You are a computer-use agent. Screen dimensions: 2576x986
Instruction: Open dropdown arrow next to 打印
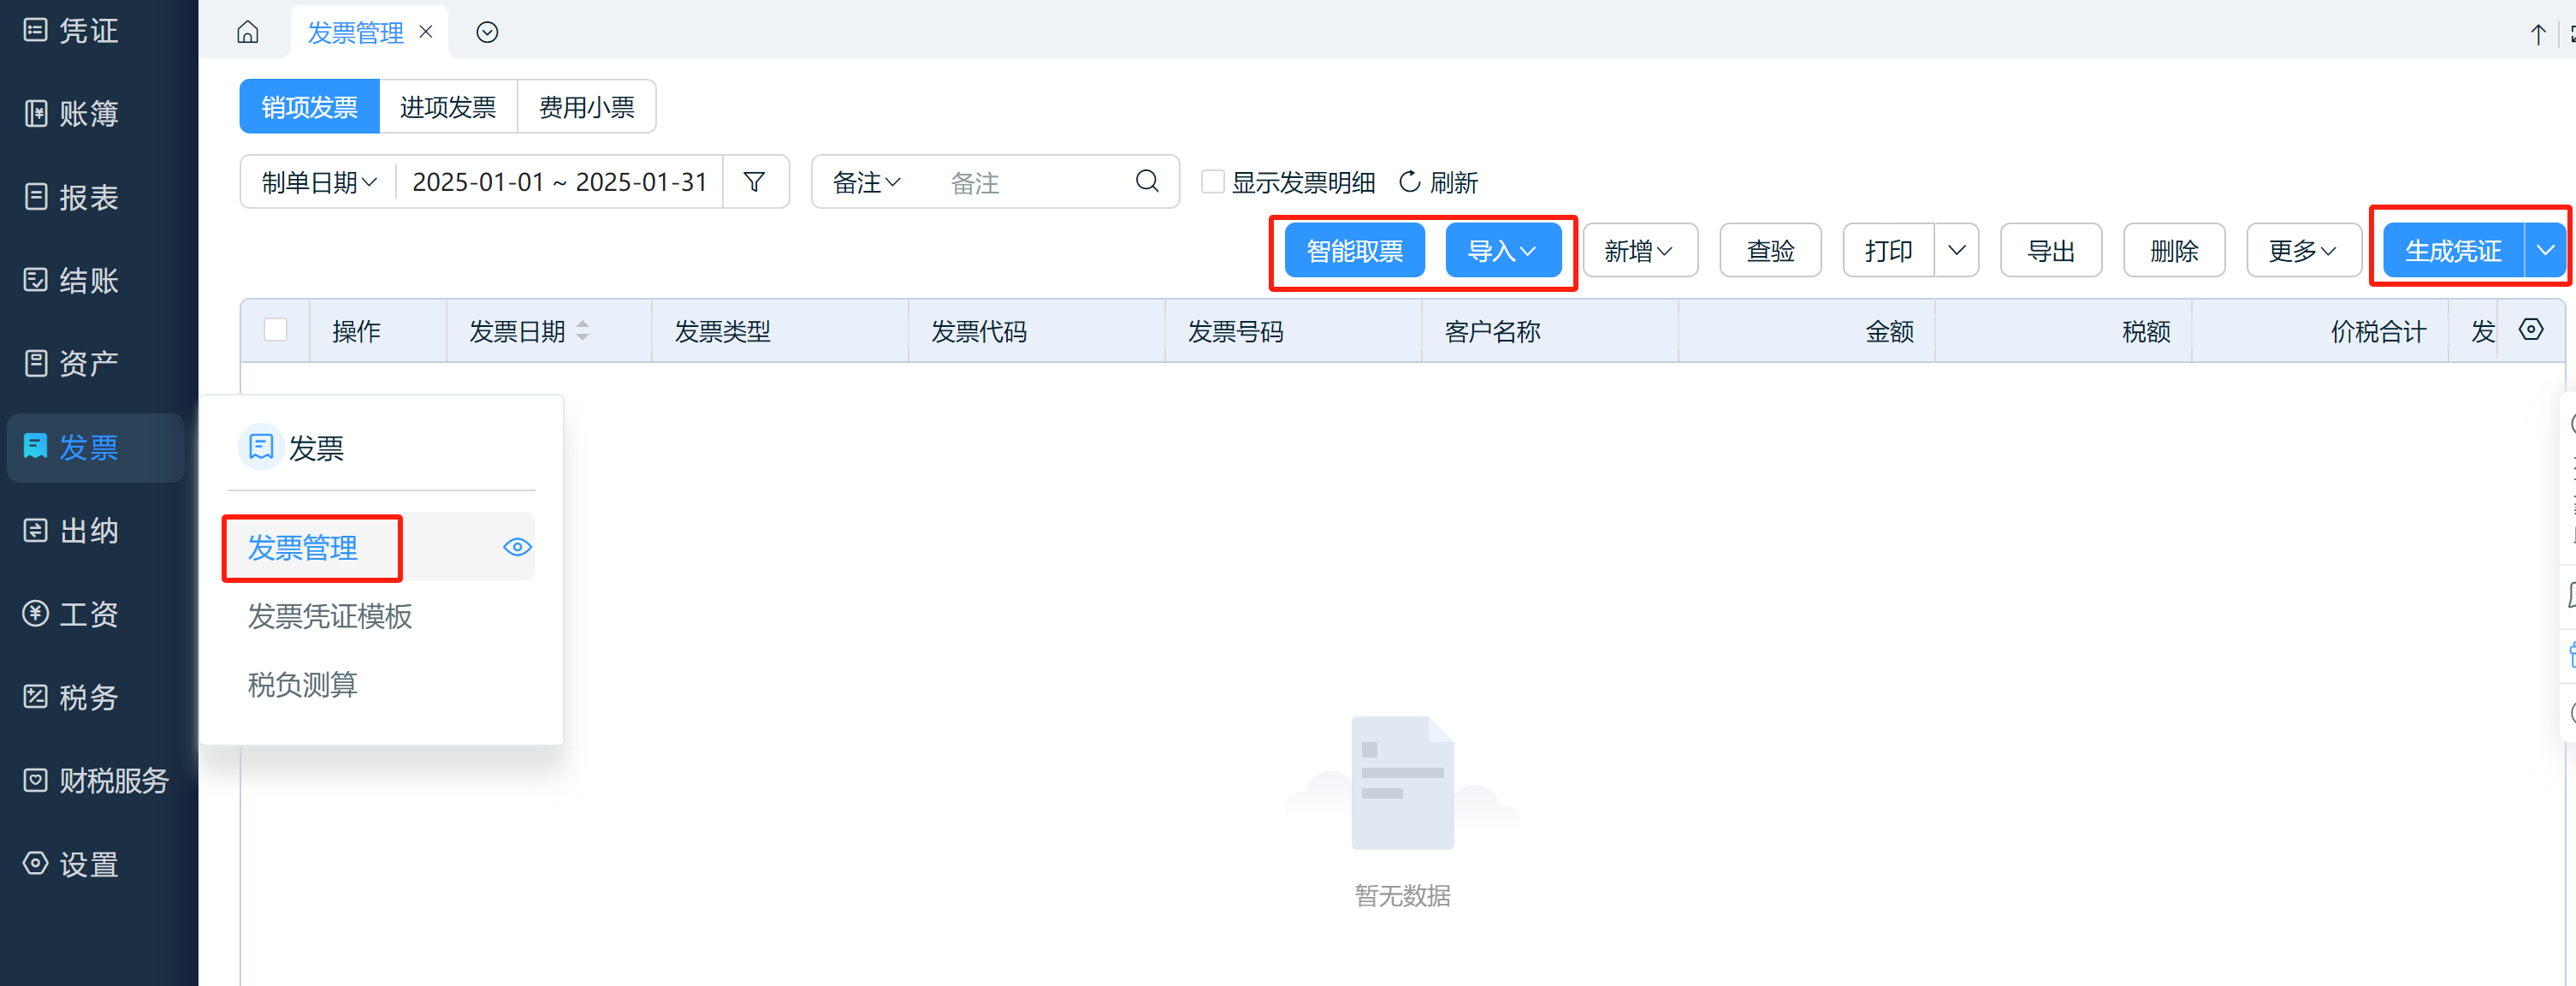1956,251
